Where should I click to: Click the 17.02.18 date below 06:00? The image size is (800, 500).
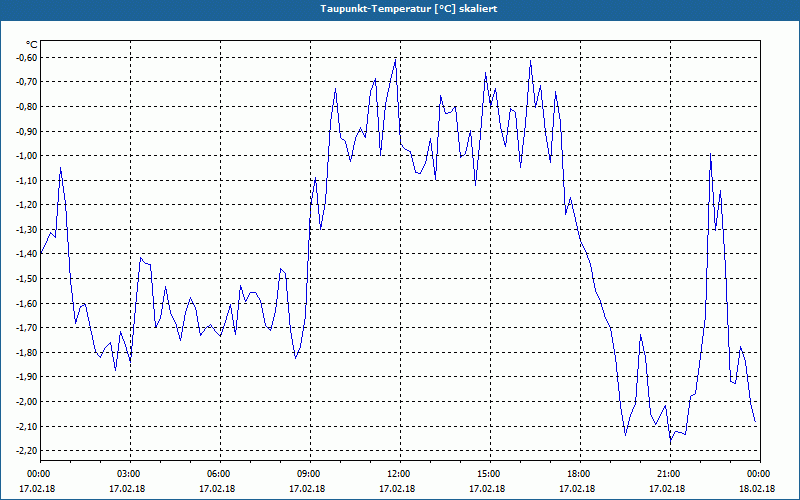tap(217, 489)
